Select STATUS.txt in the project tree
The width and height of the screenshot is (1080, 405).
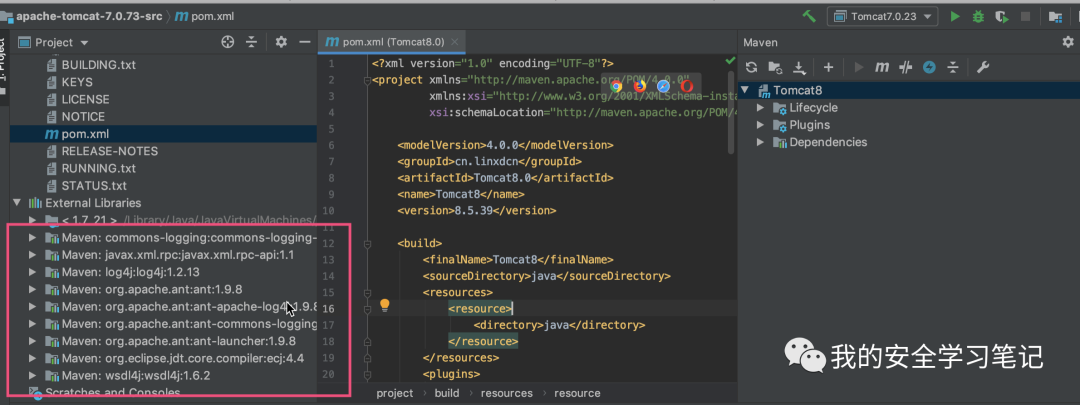click(x=94, y=185)
